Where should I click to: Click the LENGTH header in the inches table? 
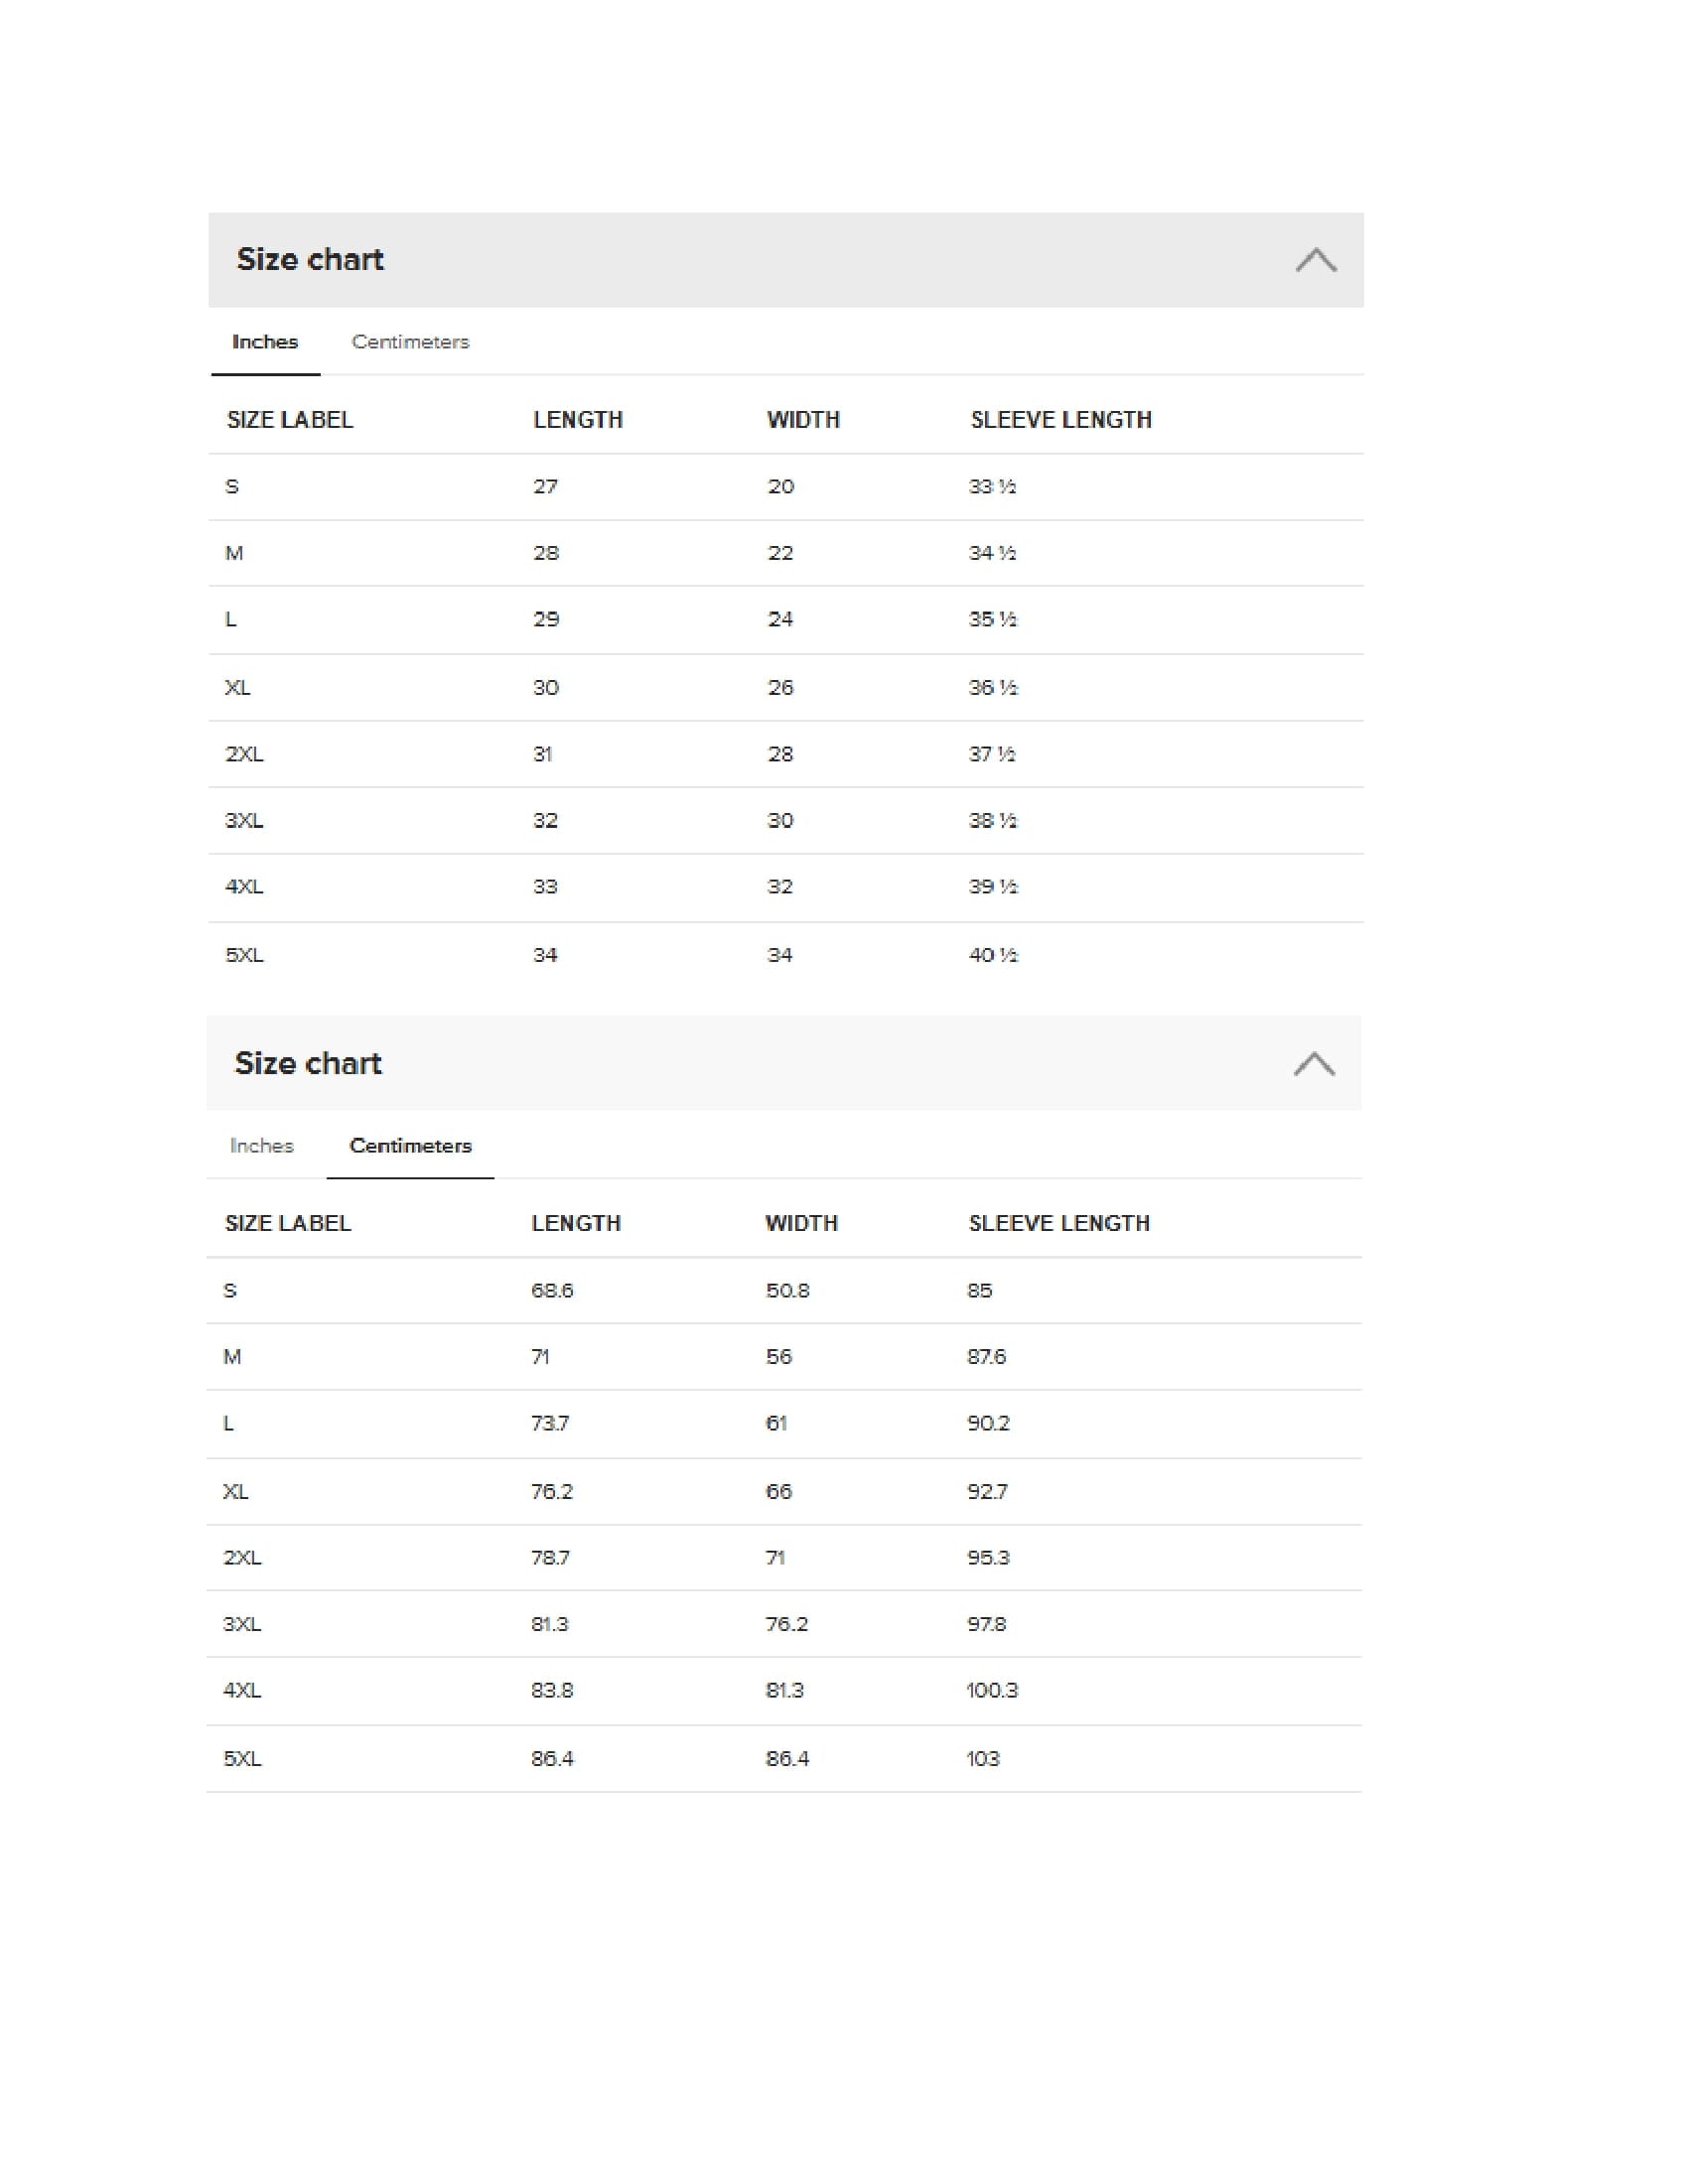(x=578, y=420)
